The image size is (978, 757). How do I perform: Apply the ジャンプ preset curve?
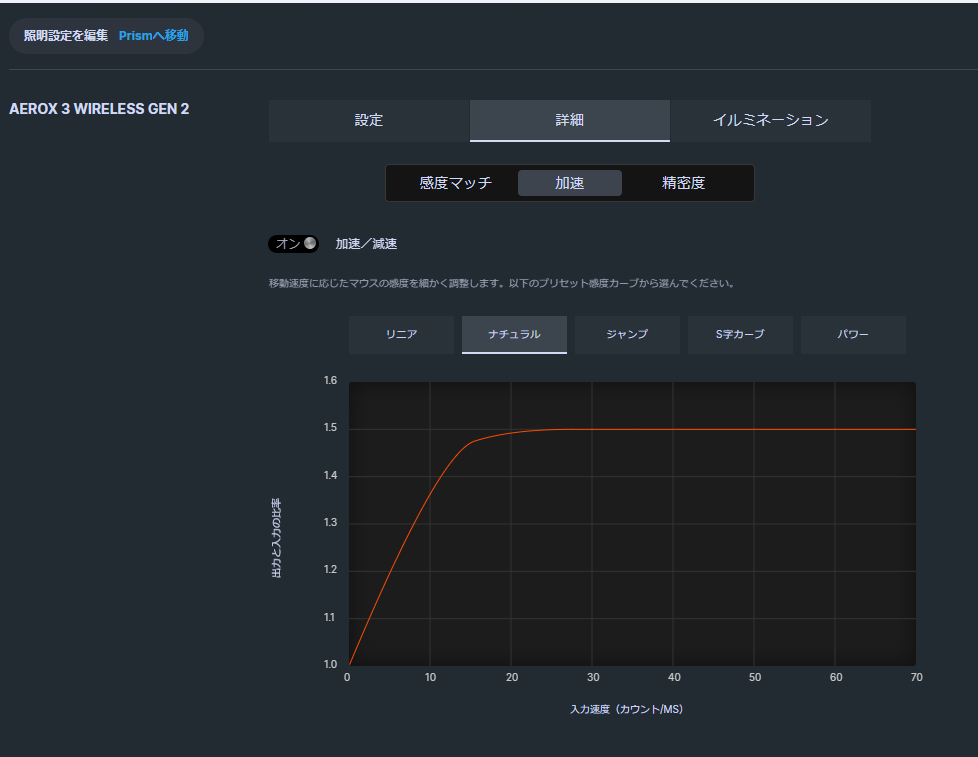point(627,335)
